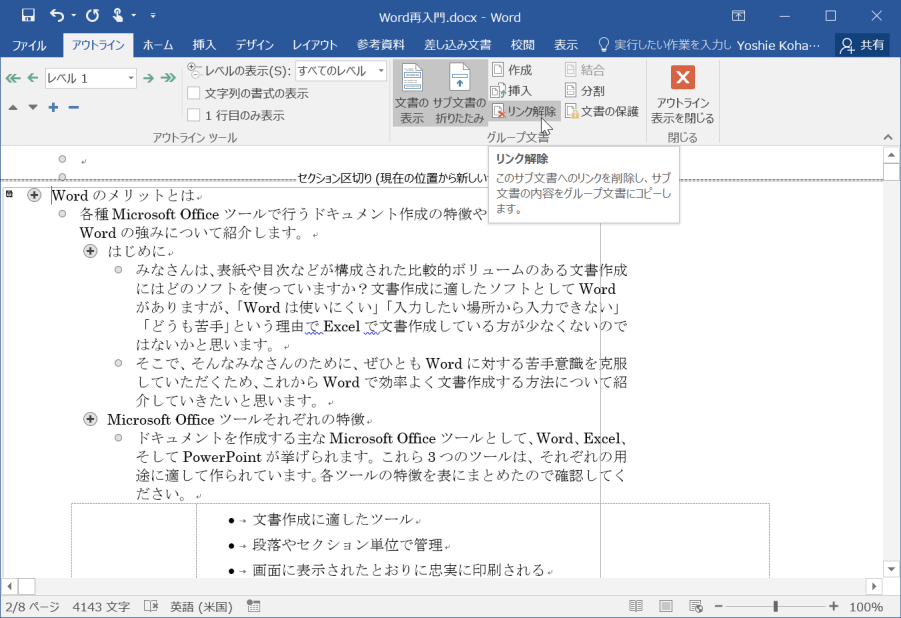901x618 pixels.
Task: Click リンク解除 unlink button
Action: 525,112
